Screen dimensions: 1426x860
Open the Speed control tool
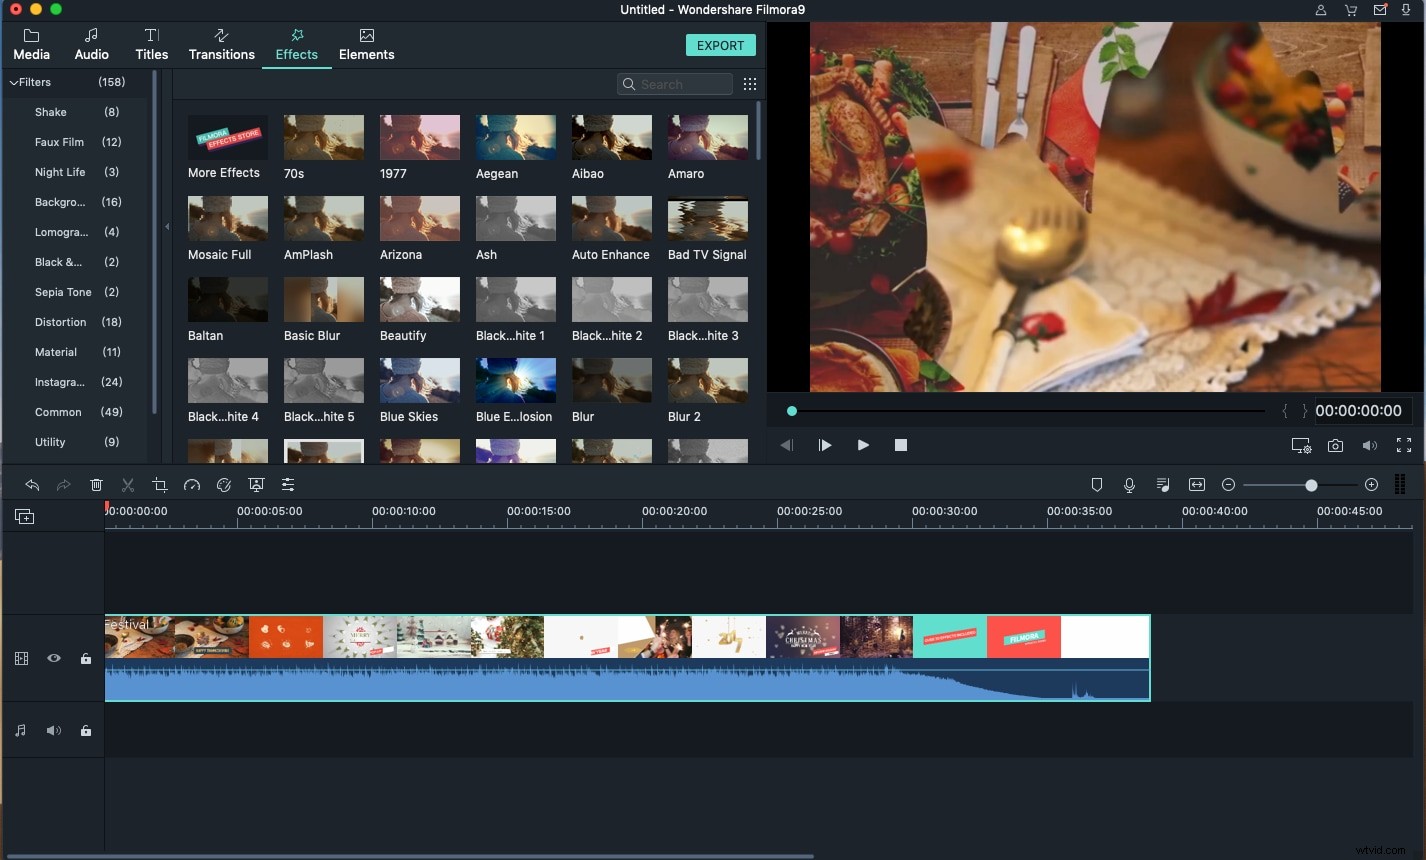(x=192, y=485)
